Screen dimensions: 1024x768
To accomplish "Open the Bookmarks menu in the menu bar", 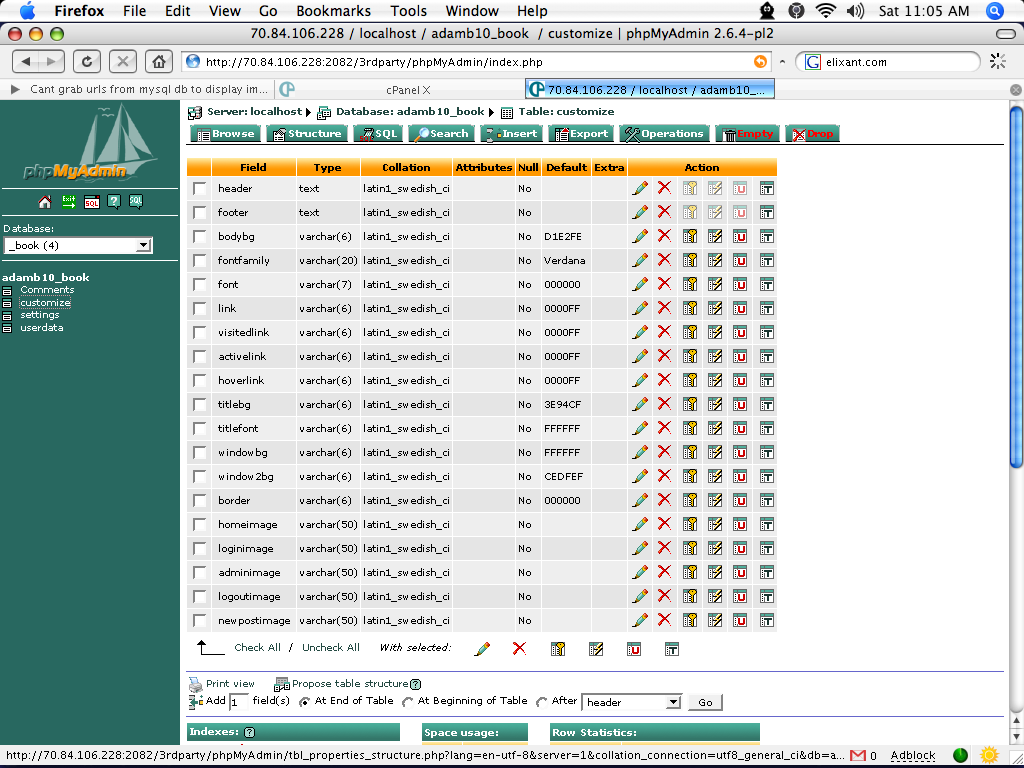I will coord(333,11).
